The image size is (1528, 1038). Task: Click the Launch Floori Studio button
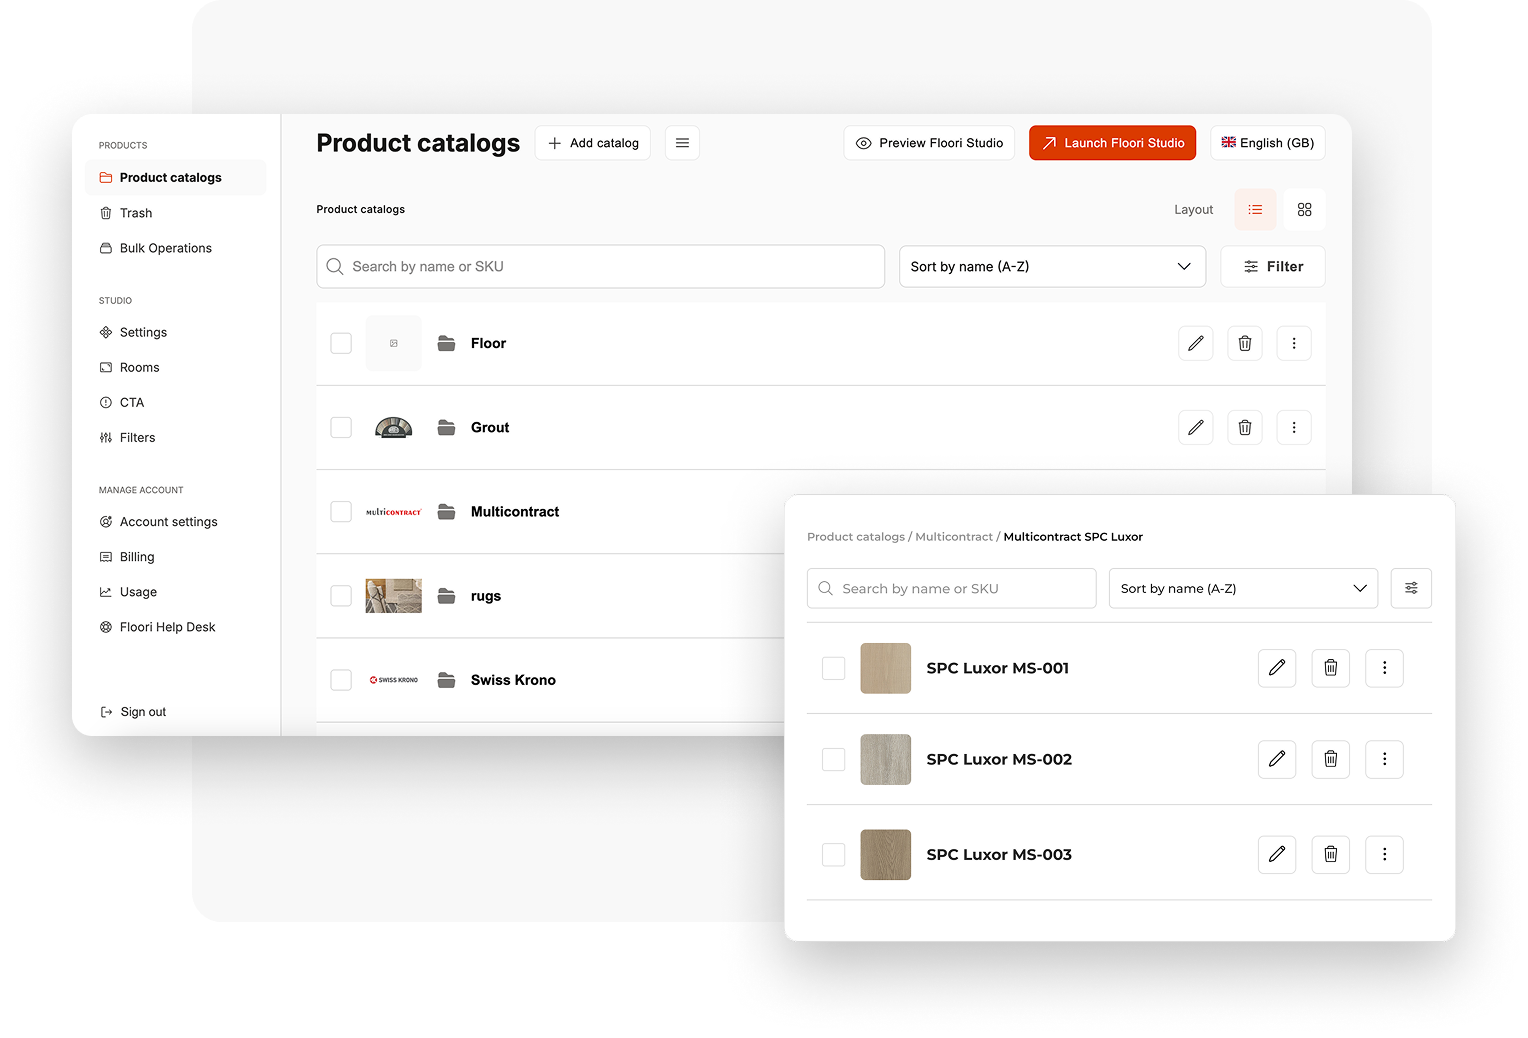coord(1112,143)
